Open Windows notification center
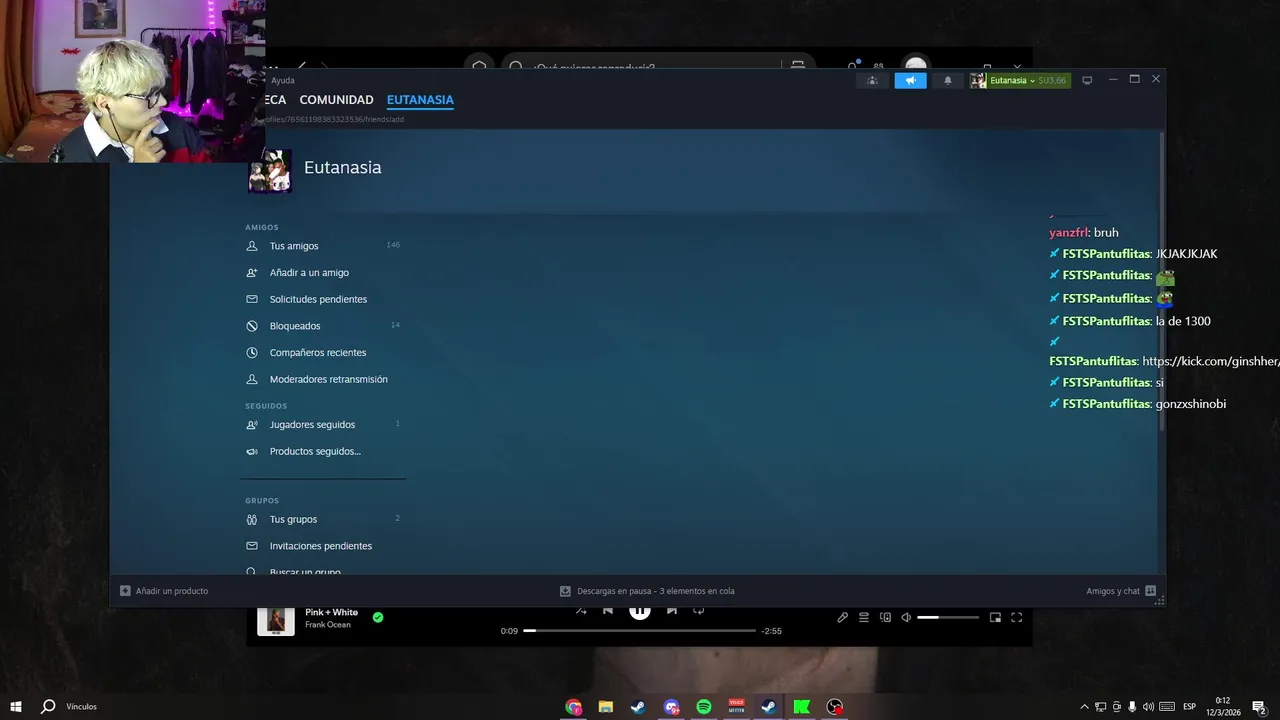 point(1259,707)
